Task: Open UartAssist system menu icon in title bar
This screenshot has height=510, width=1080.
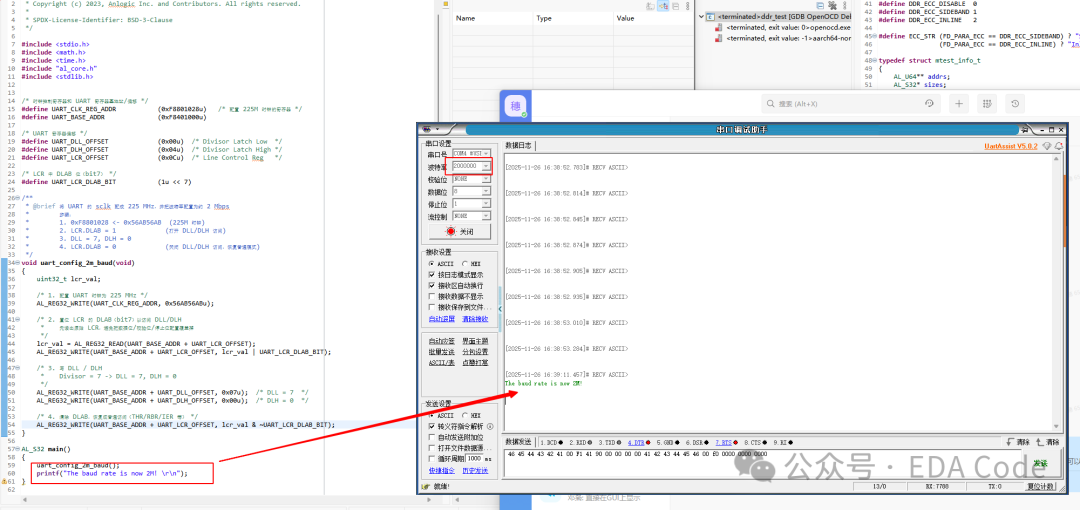Action: pyautogui.click(x=428, y=129)
